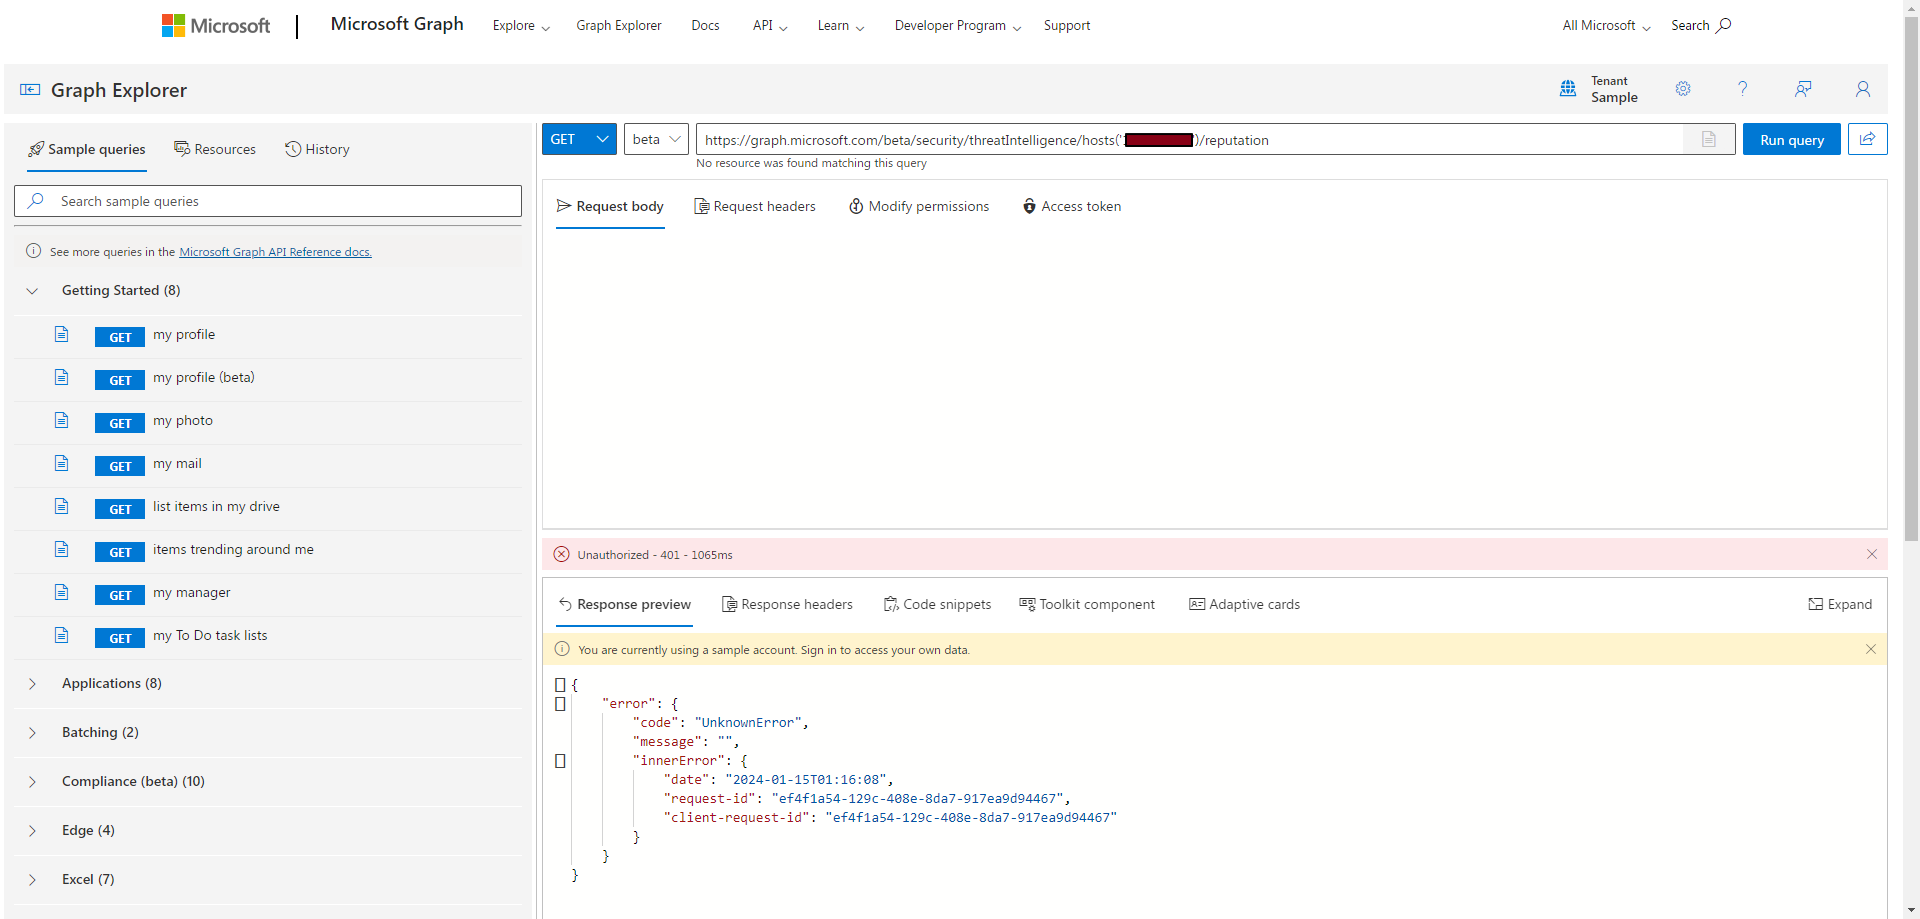Switch to the History sidebar tab
The height and width of the screenshot is (919, 1920).
[x=317, y=149]
